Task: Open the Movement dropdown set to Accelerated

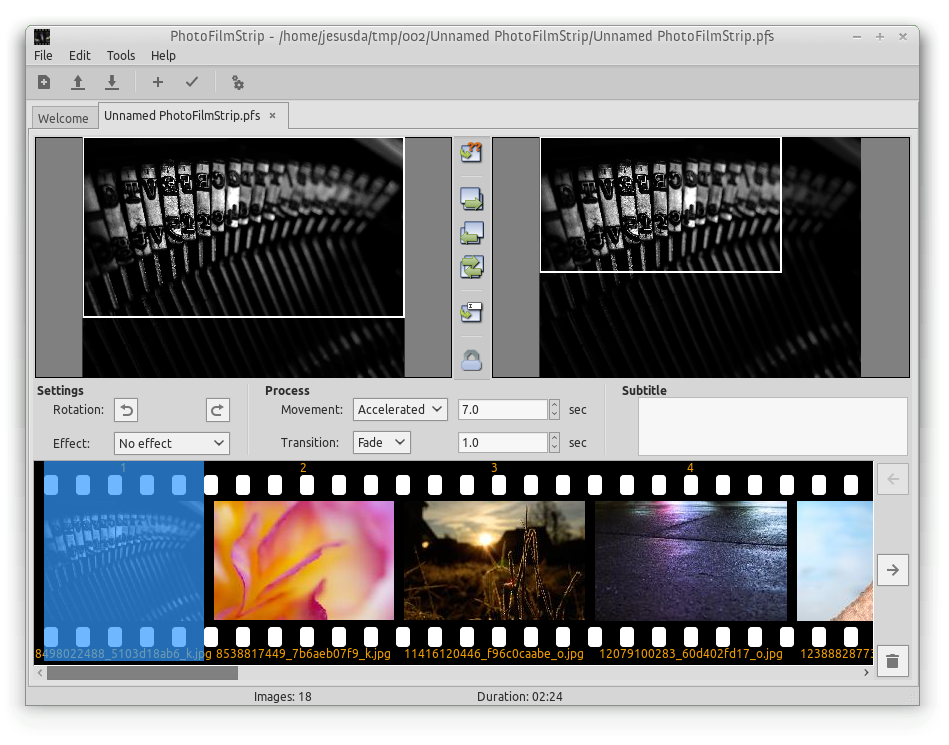Action: 400,409
